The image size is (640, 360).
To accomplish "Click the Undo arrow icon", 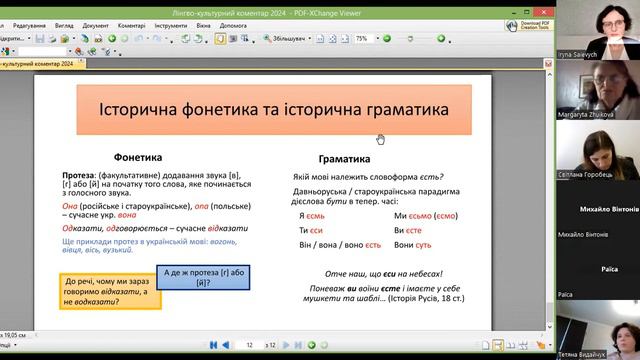I will point(139,39).
